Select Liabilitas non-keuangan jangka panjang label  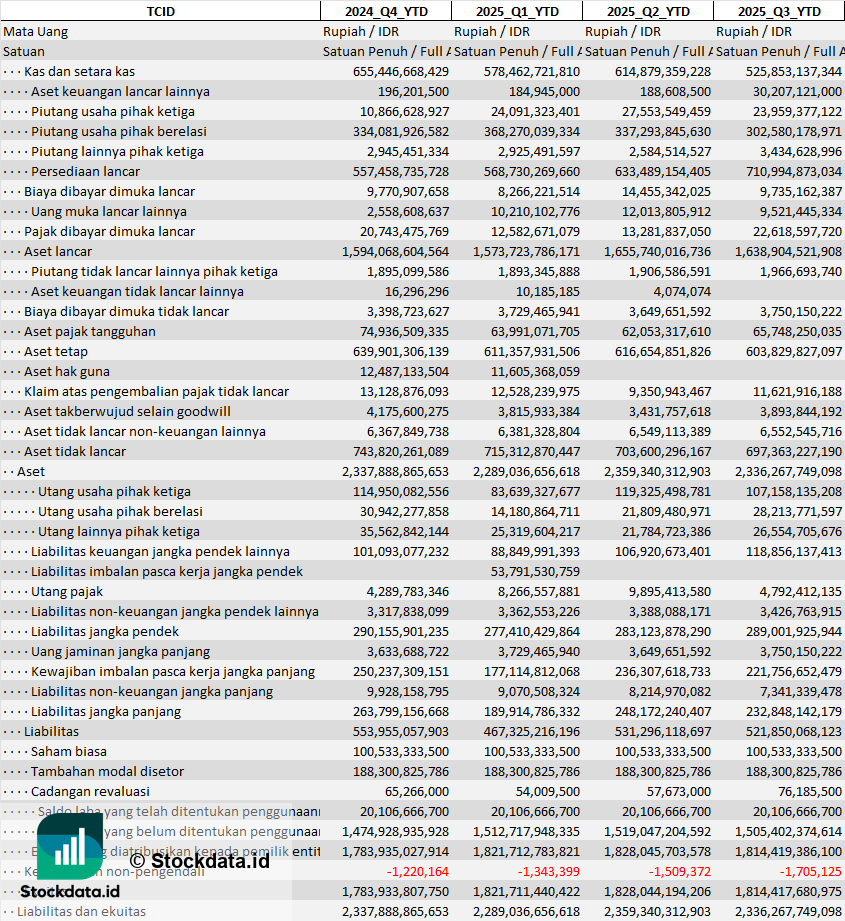click(x=152, y=690)
